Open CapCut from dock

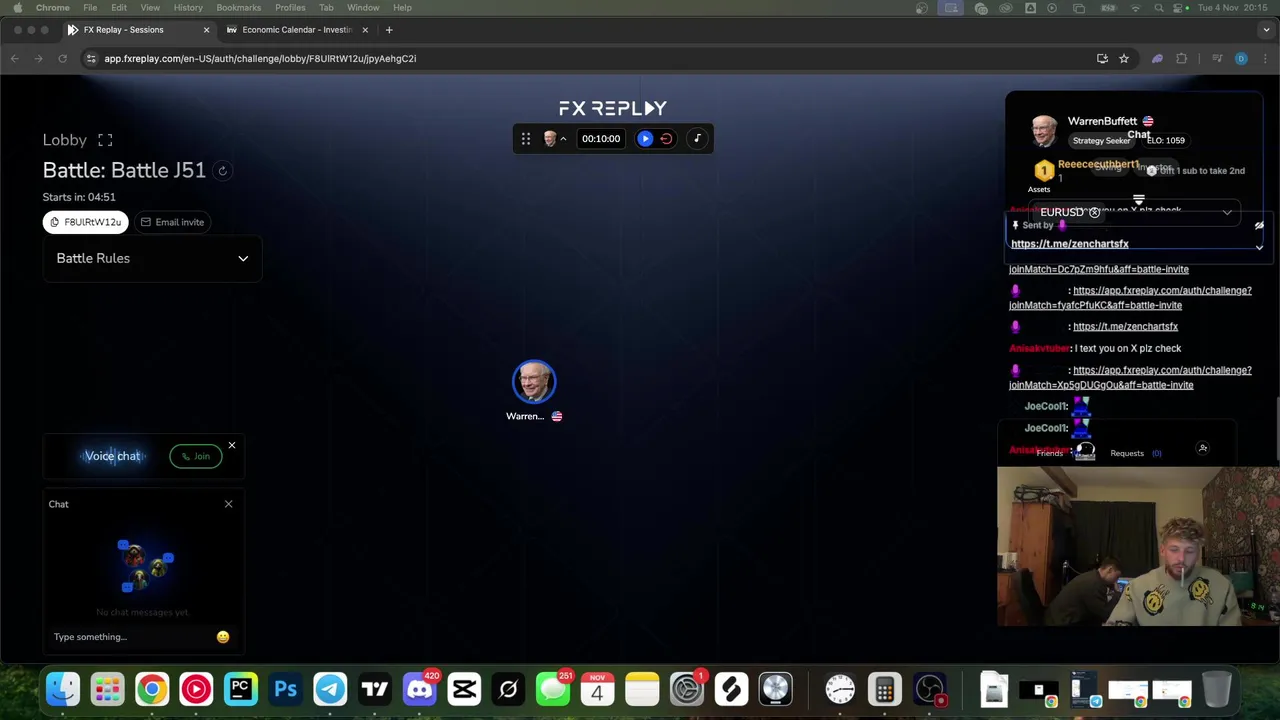tap(464, 689)
